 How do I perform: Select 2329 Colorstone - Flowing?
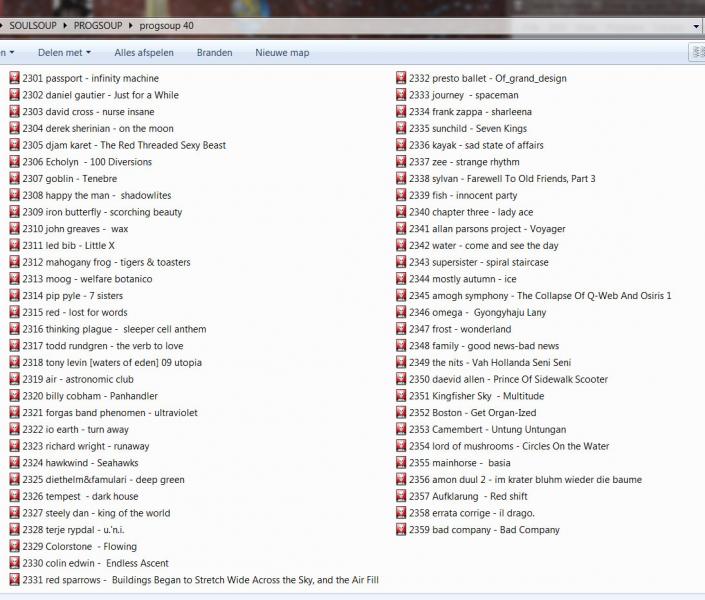pyautogui.click(x=73, y=546)
